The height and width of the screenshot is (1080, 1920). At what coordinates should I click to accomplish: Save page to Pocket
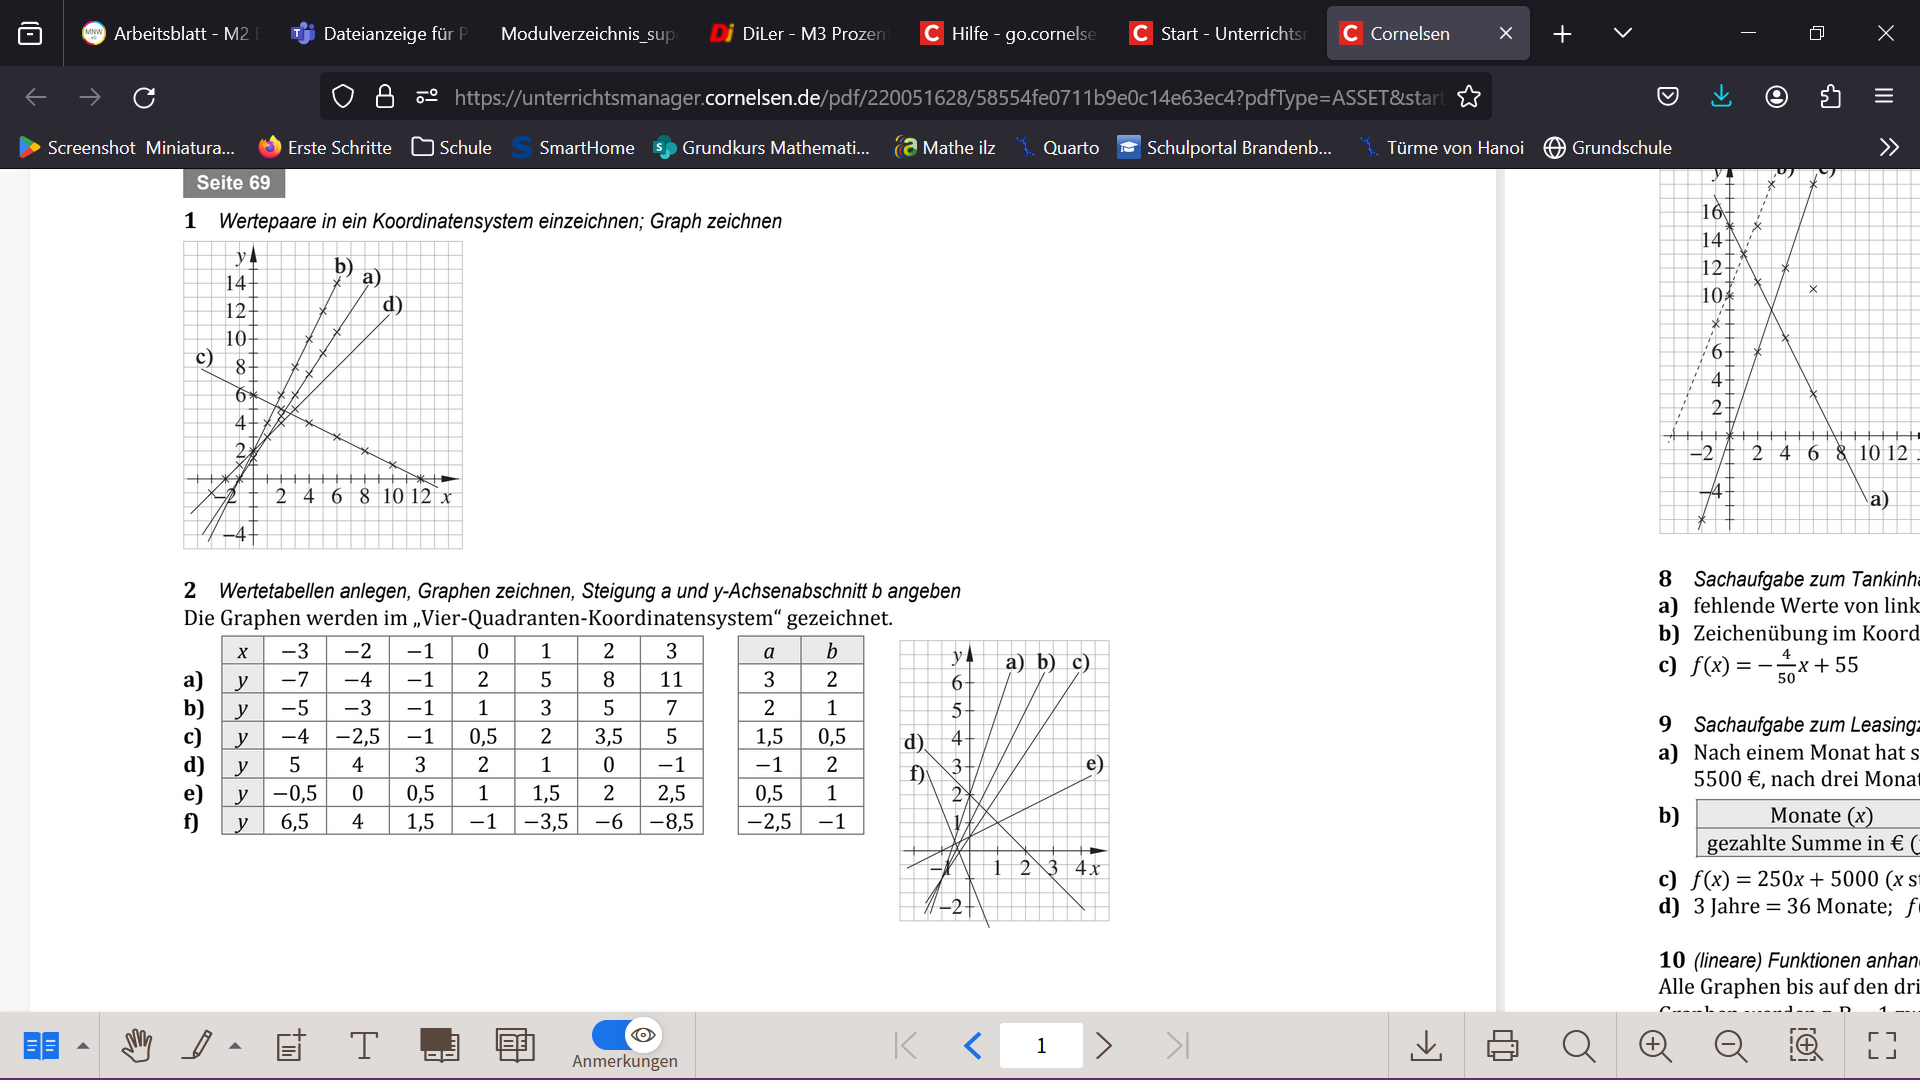(x=1668, y=97)
